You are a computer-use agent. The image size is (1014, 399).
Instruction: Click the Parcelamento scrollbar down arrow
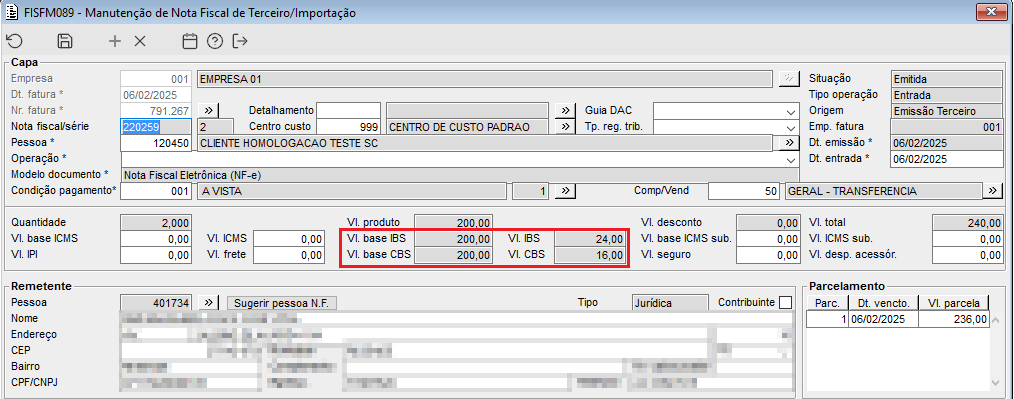pyautogui.click(x=996, y=383)
